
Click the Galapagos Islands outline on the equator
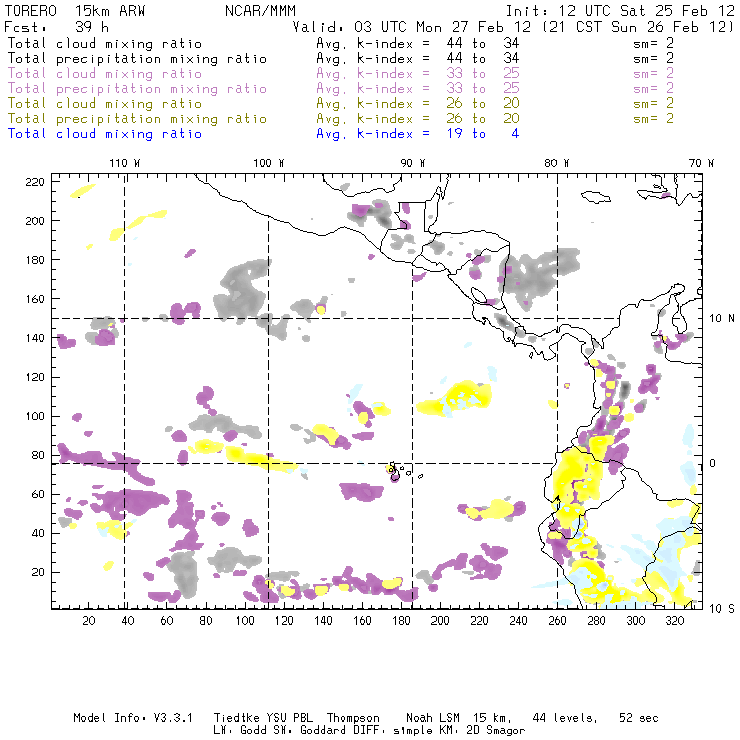pos(395,472)
